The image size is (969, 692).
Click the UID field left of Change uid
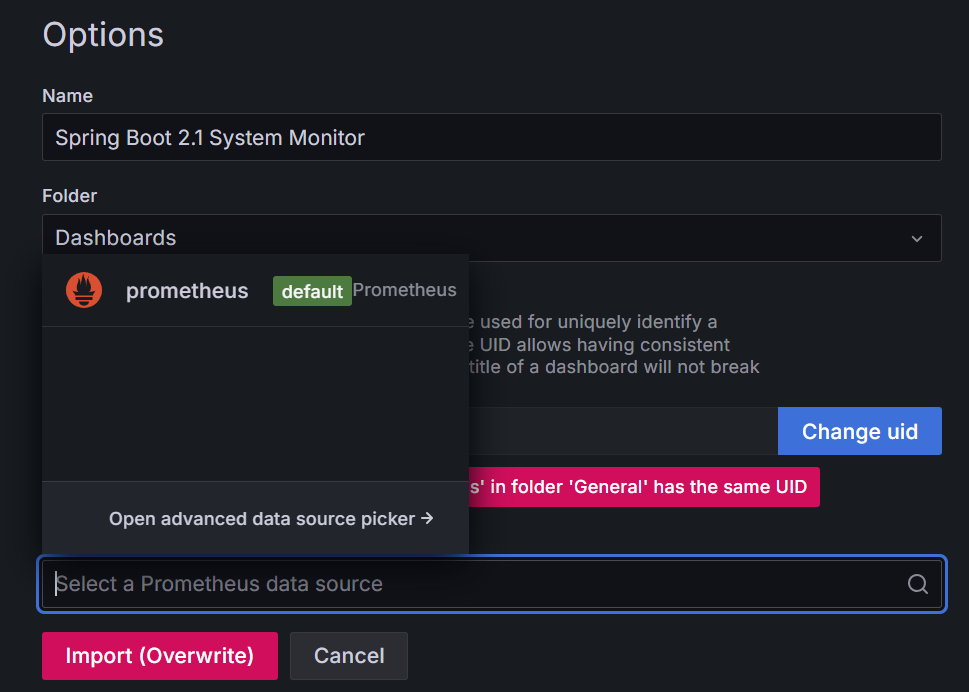coord(623,431)
